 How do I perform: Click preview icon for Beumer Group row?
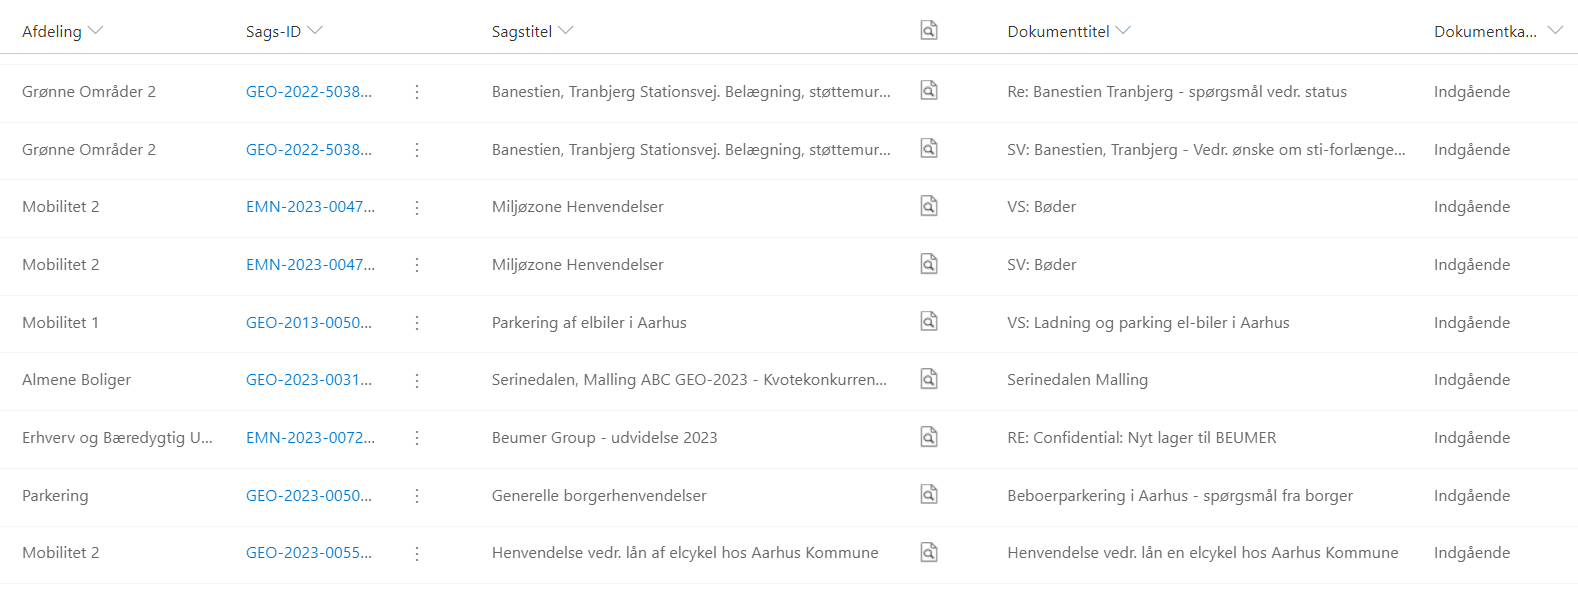pyautogui.click(x=929, y=437)
